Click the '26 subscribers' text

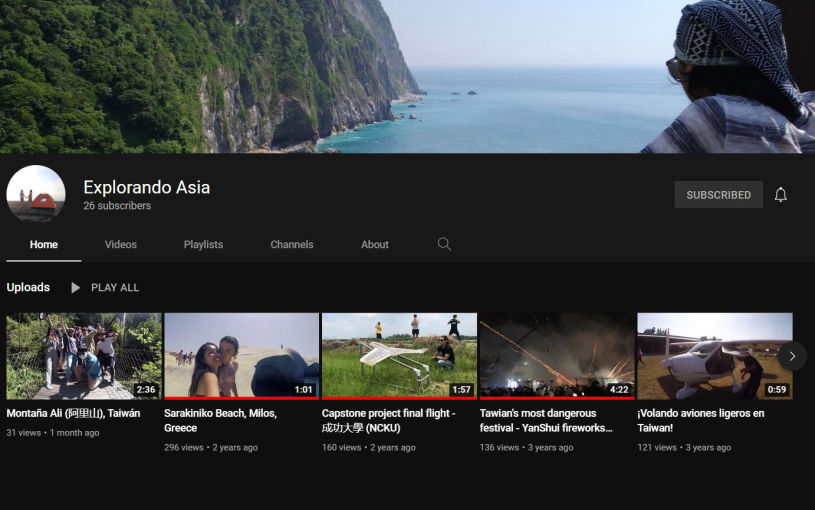pyautogui.click(x=117, y=206)
